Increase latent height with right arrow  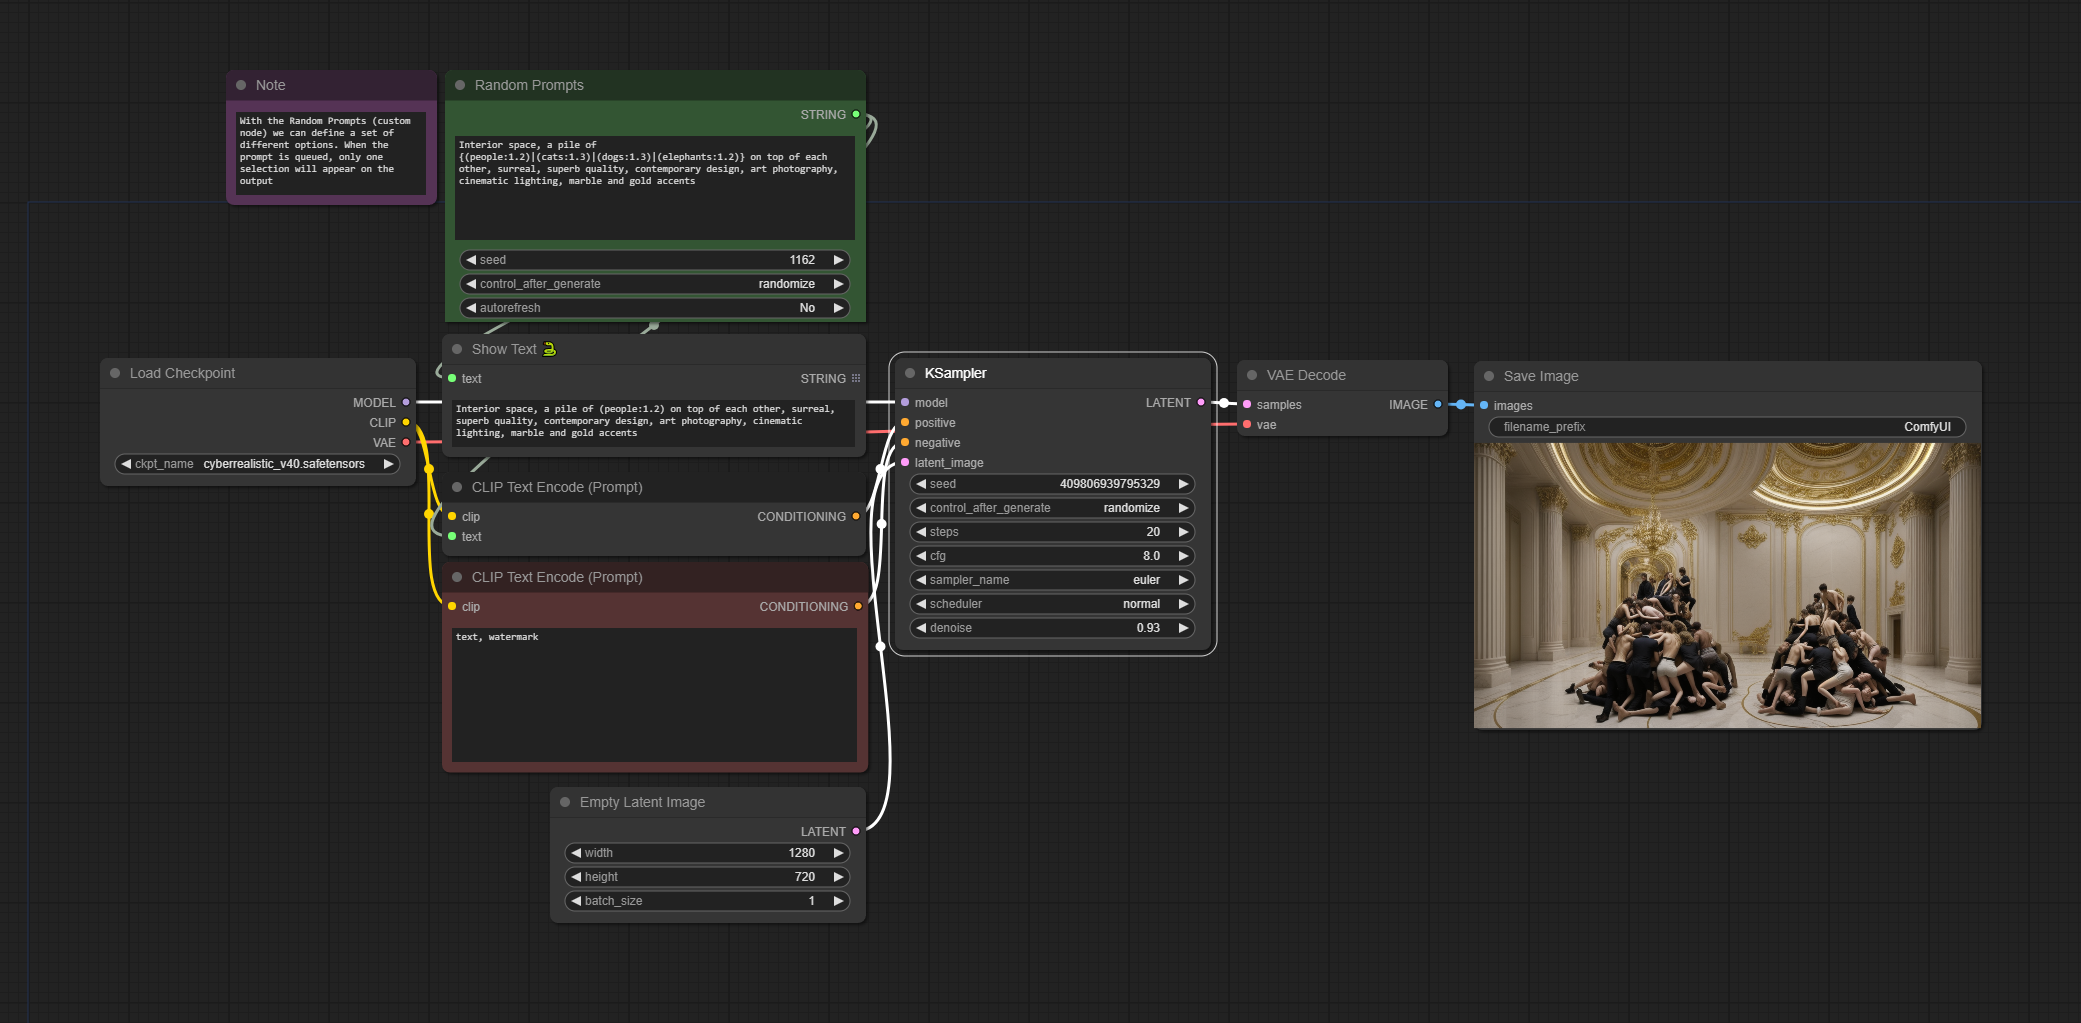(x=839, y=877)
